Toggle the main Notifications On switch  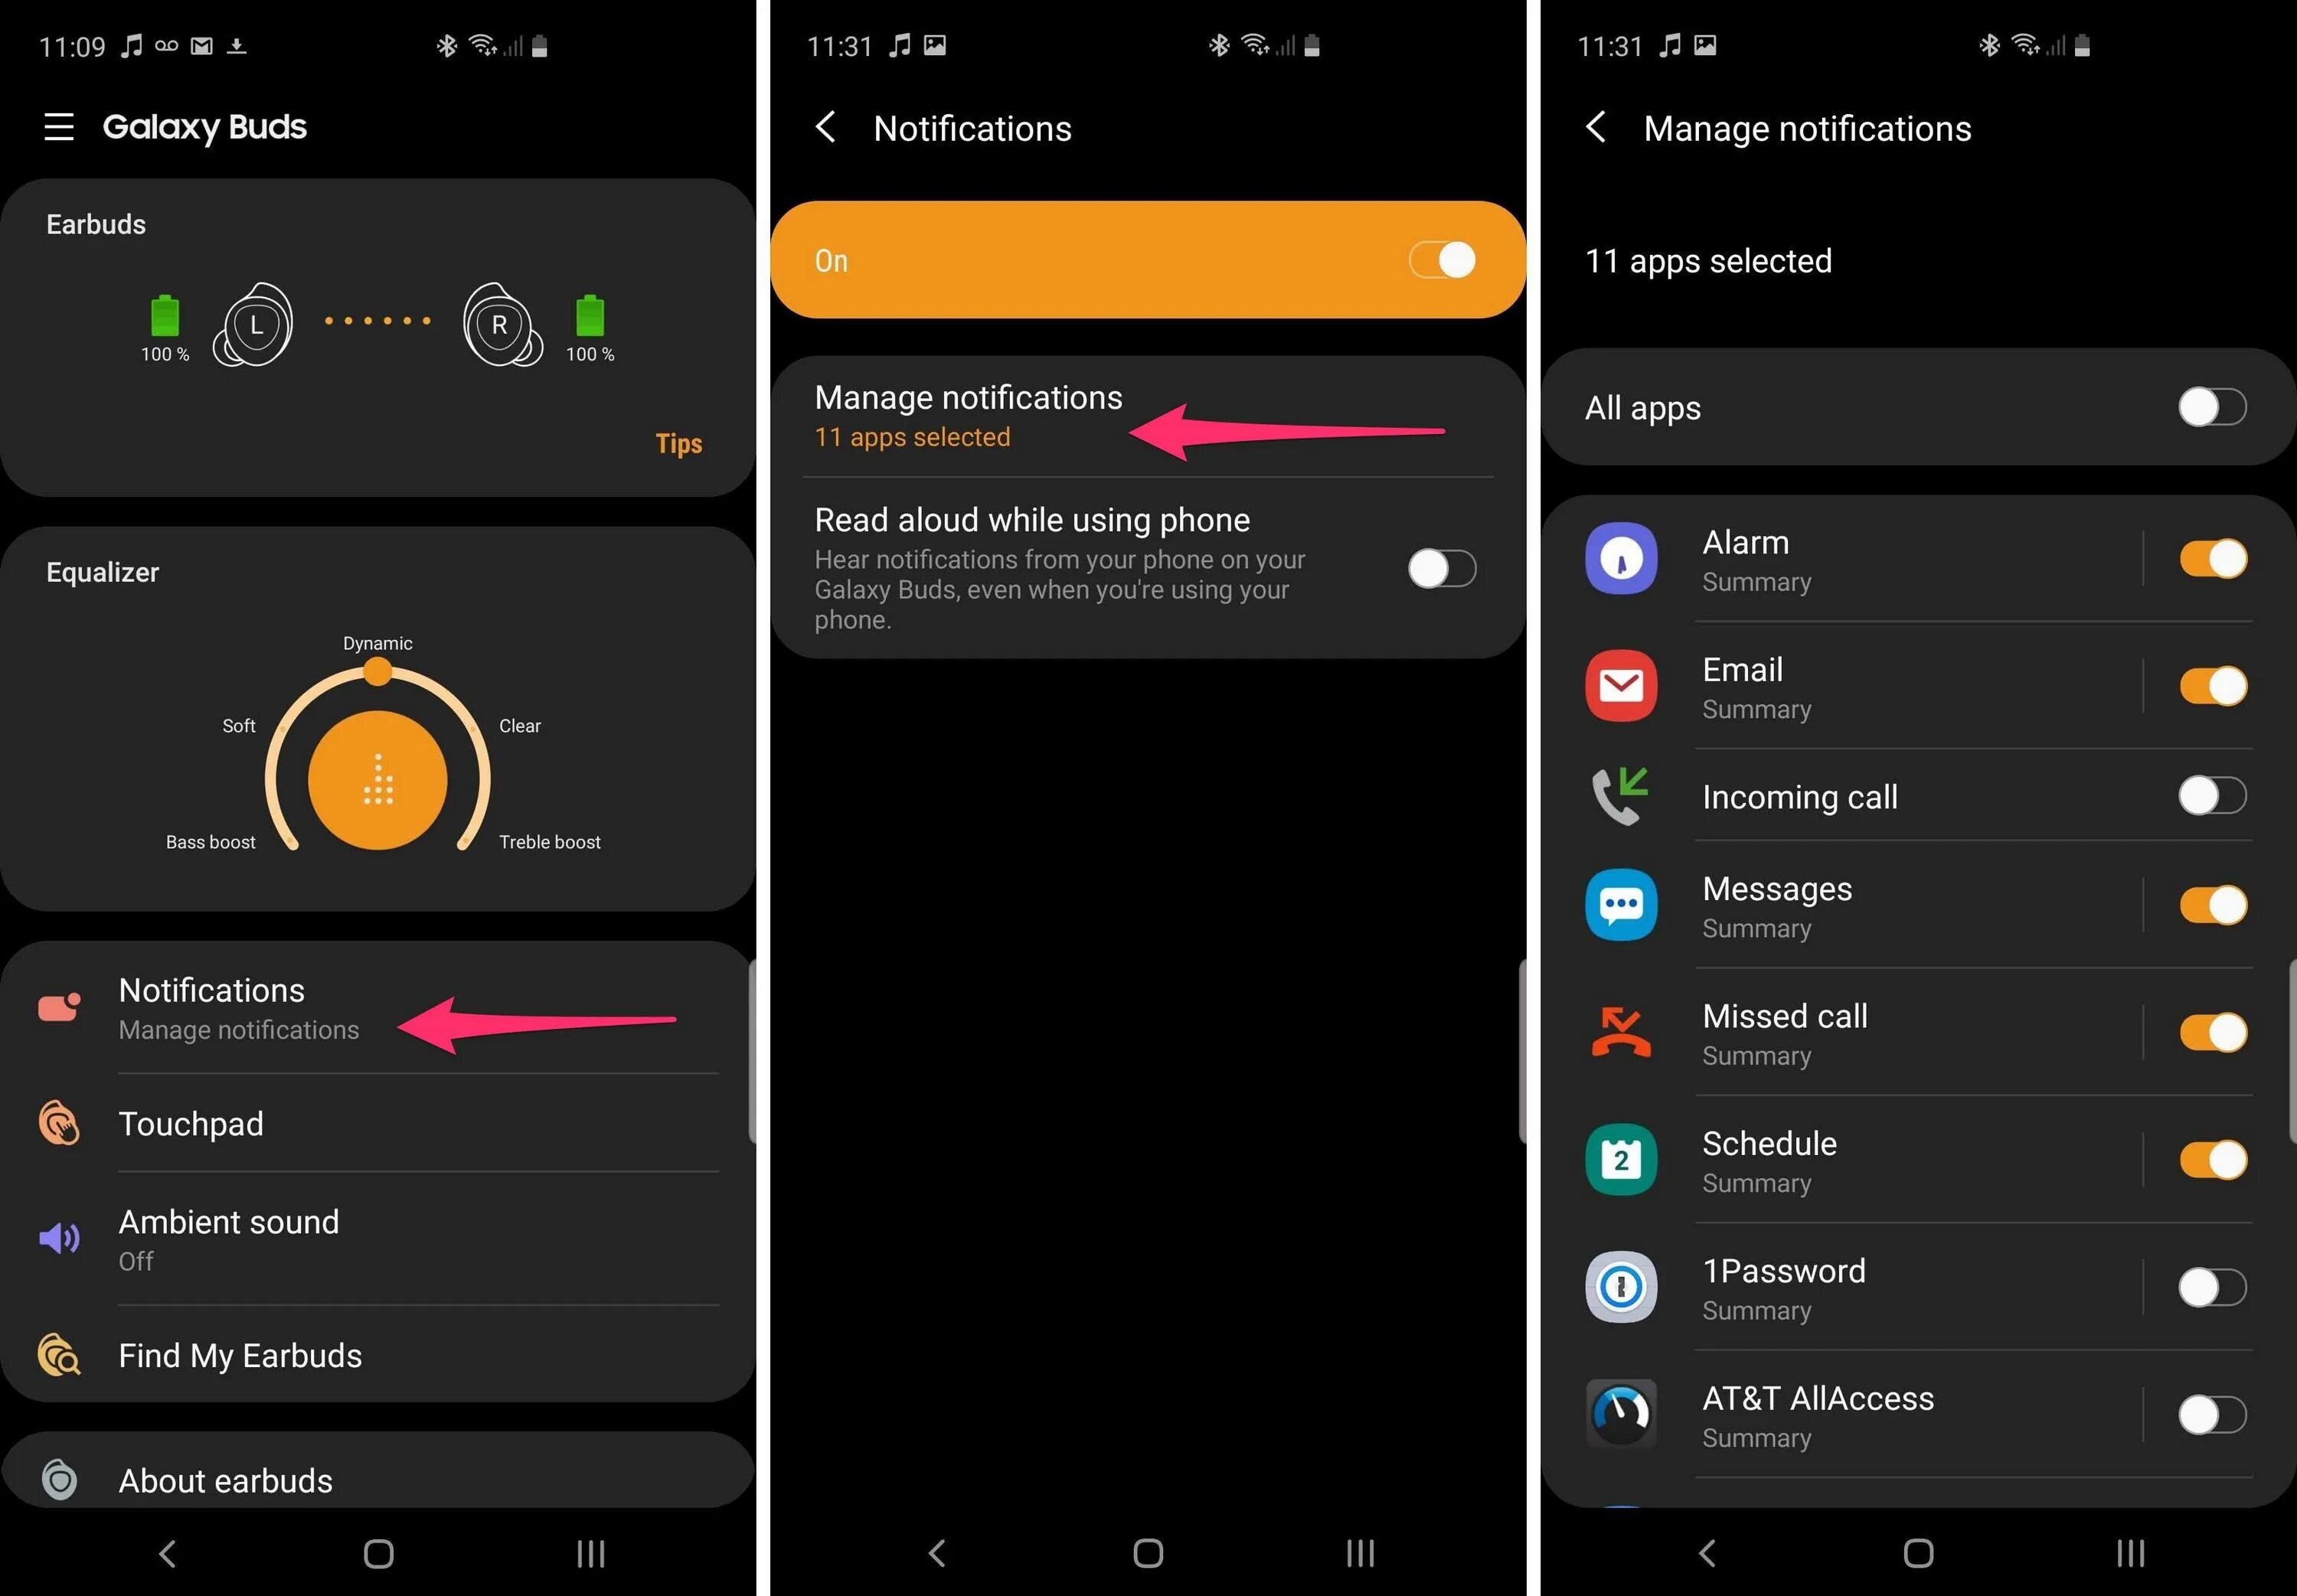[x=1446, y=258]
